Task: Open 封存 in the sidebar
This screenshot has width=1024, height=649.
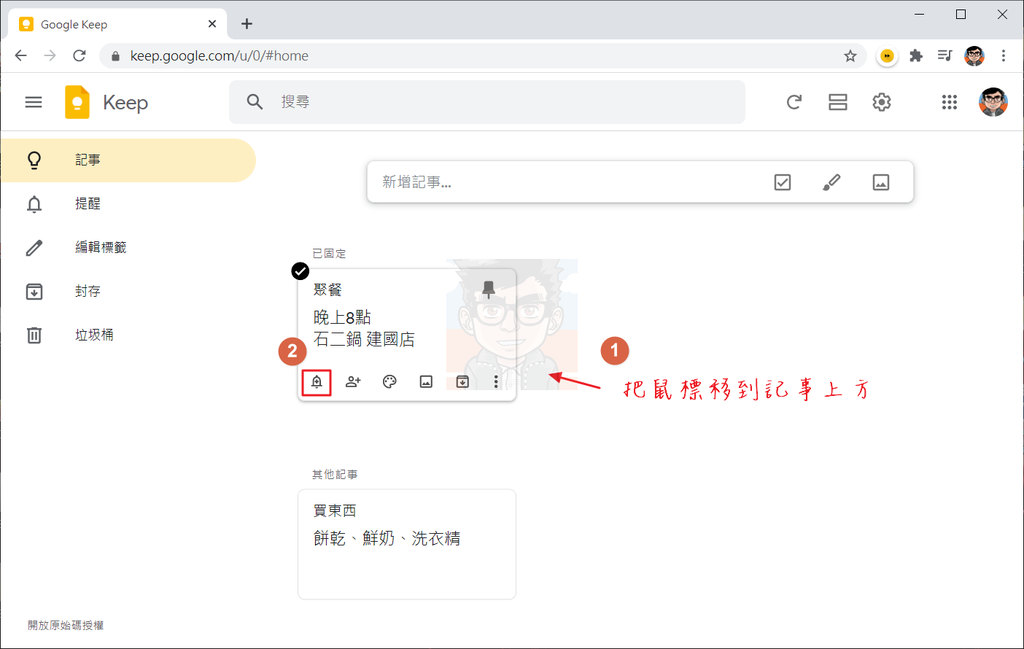Action: pyautogui.click(x=128, y=291)
